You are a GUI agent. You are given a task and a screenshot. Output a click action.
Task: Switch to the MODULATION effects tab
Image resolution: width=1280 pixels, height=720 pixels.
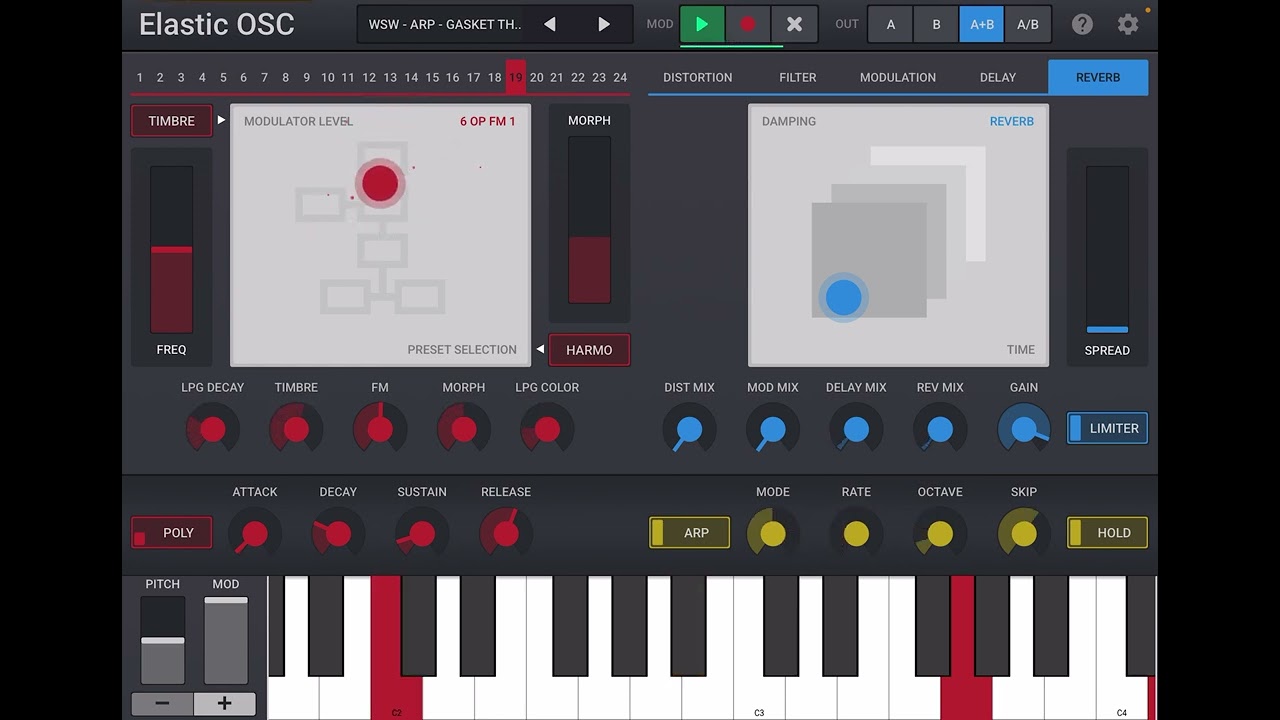[898, 77]
